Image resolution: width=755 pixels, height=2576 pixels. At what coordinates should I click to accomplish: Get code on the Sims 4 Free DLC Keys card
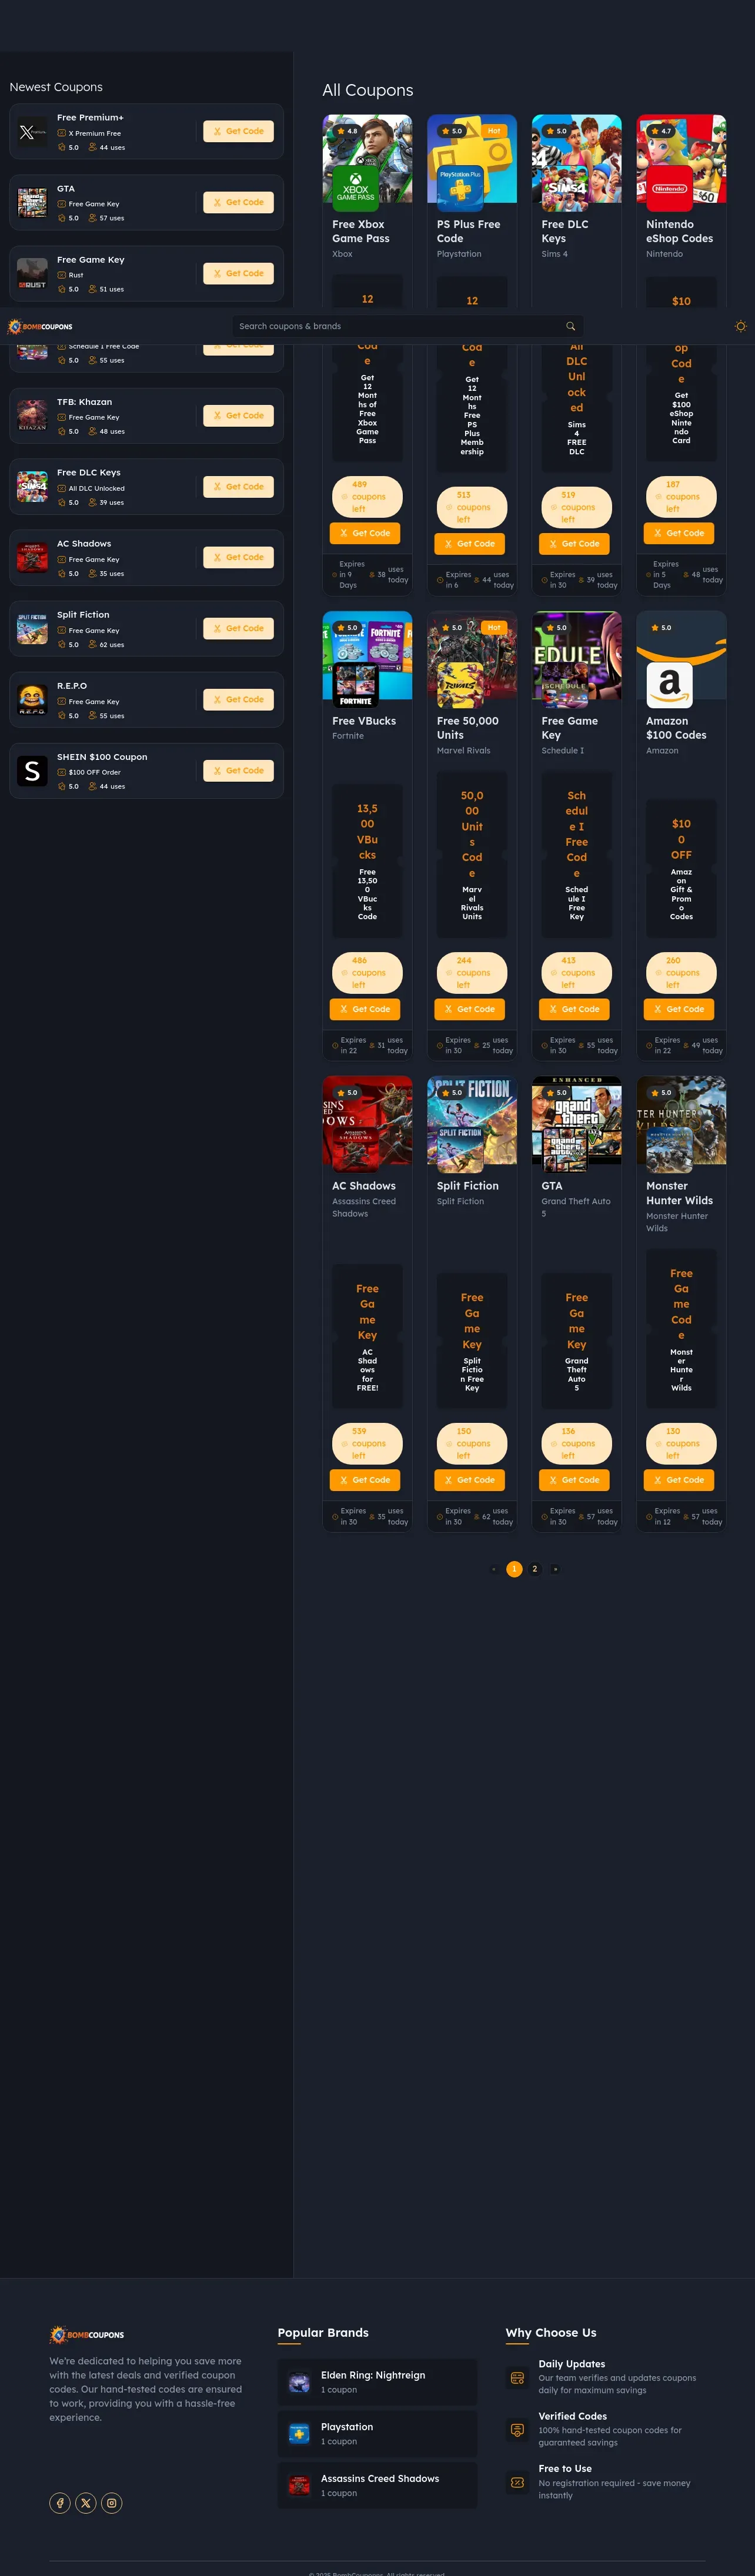coord(574,544)
